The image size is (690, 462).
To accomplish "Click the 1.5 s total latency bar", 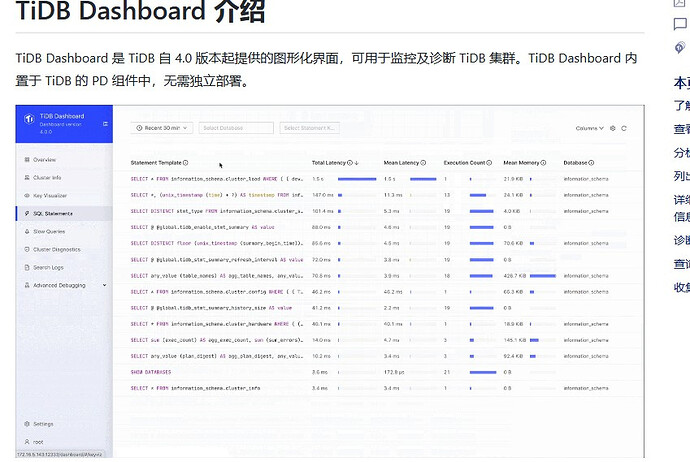I will click(x=357, y=179).
